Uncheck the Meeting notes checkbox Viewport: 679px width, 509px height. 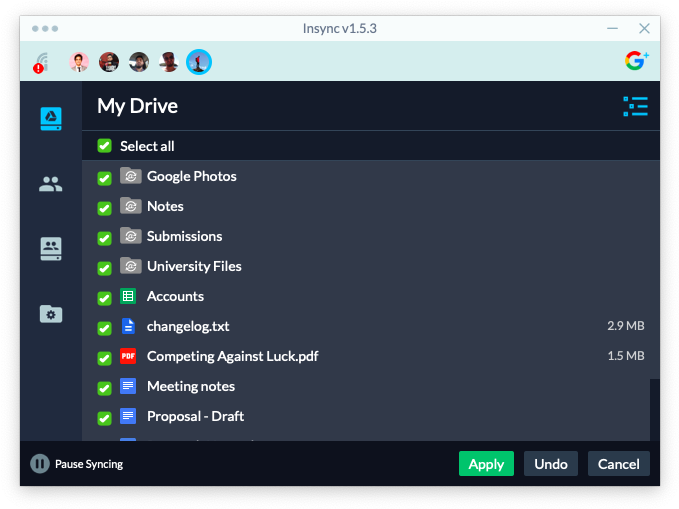(104, 388)
